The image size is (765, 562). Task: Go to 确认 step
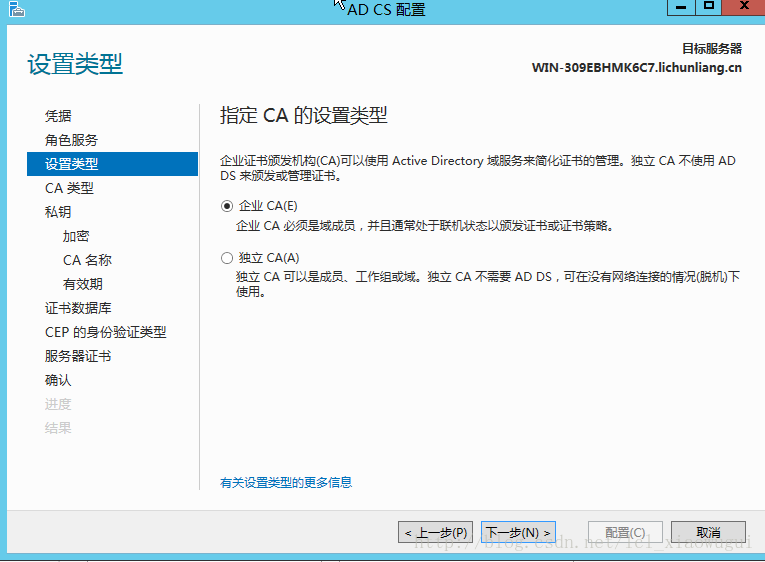[x=58, y=380]
